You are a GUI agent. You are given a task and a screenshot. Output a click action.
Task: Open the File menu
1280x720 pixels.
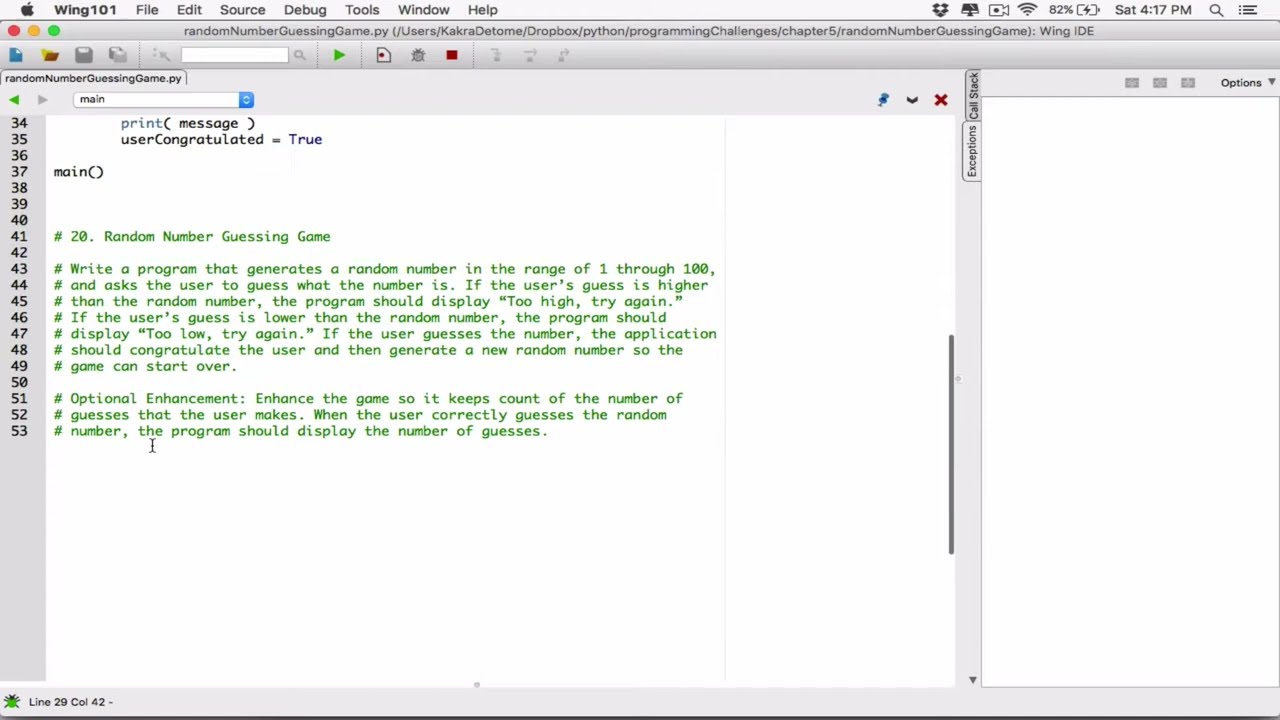tap(147, 10)
